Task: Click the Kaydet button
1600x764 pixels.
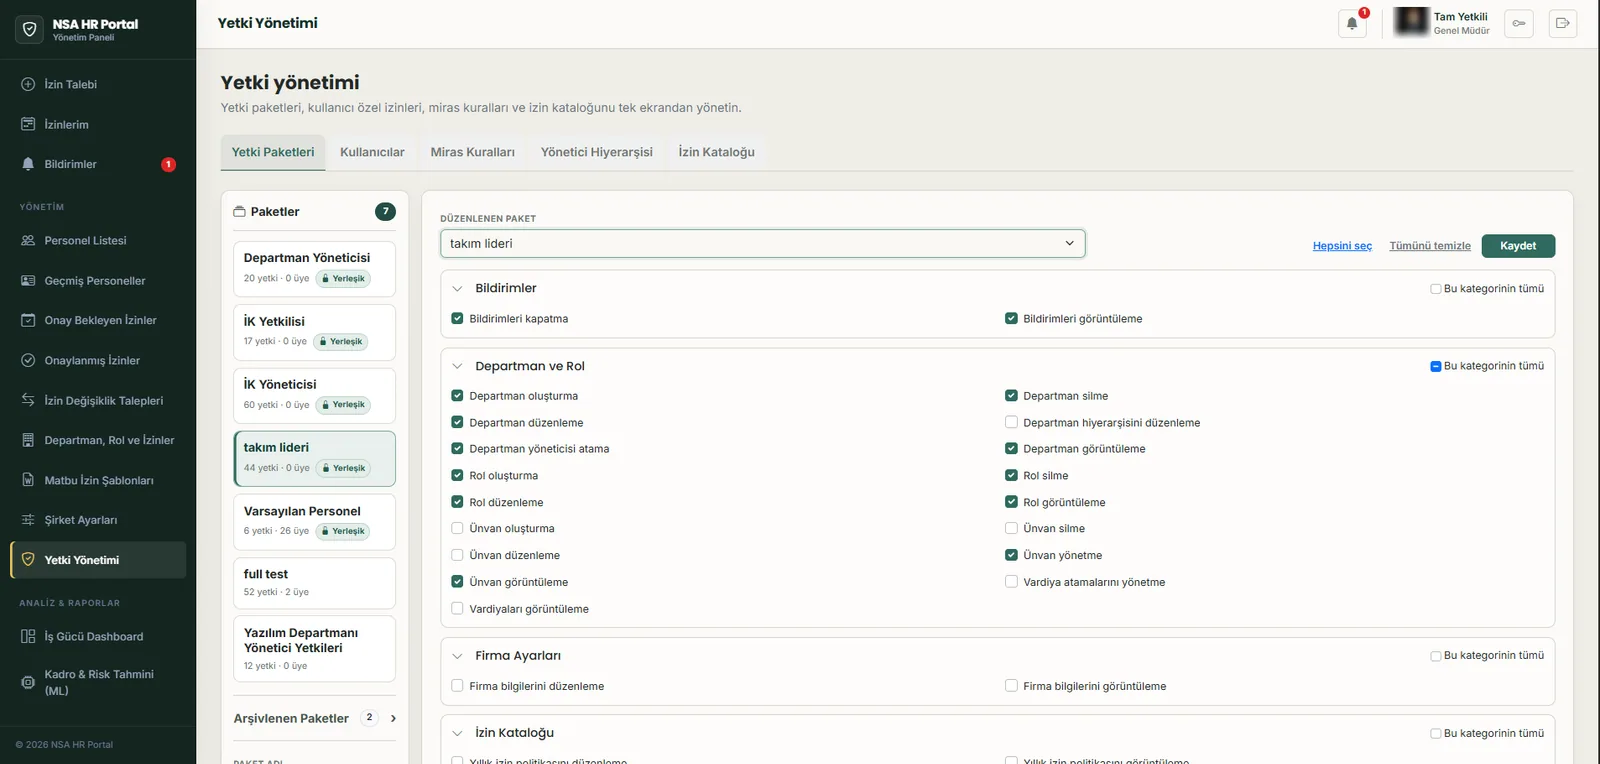Action: pos(1518,246)
